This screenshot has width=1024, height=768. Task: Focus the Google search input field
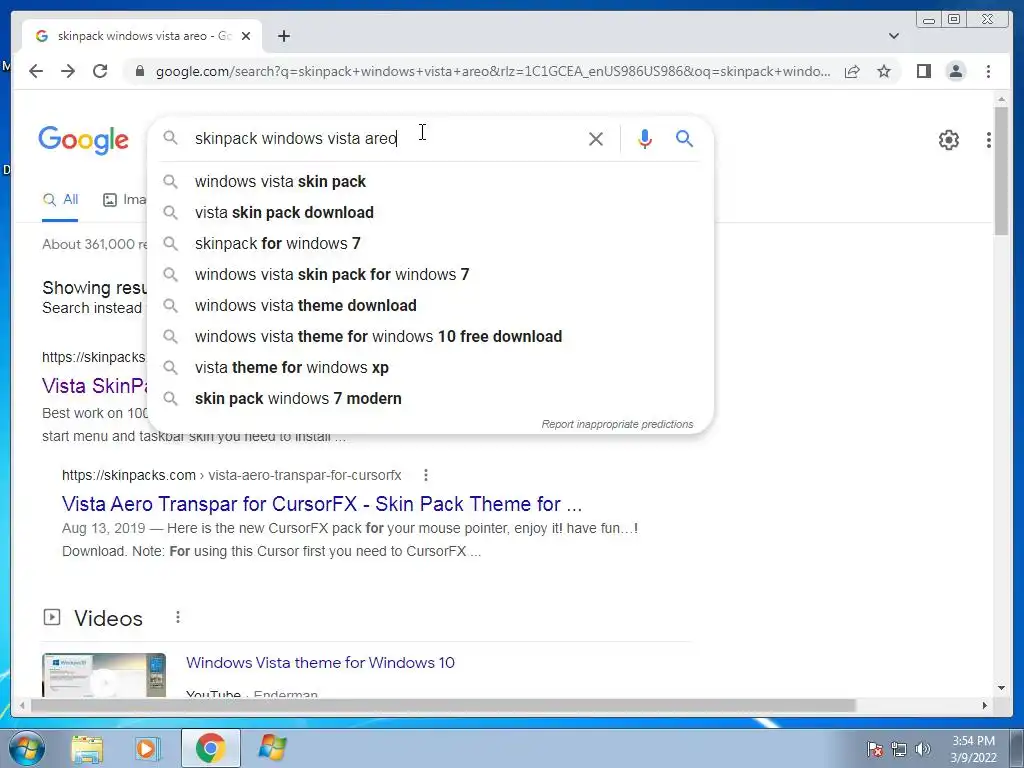point(385,138)
